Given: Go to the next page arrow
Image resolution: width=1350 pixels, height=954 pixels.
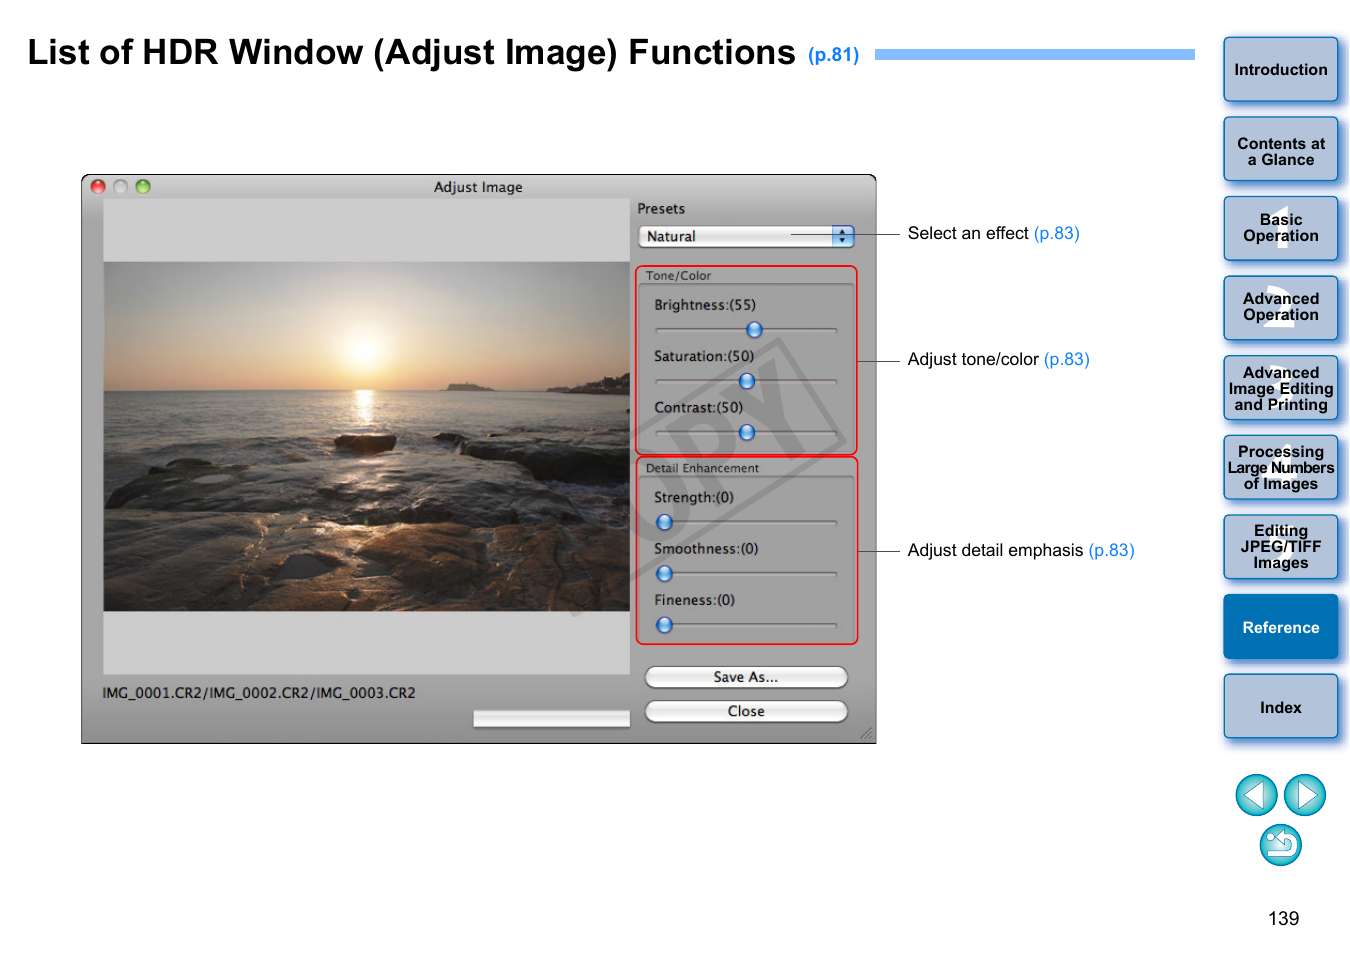Looking at the screenshot, I should (1305, 795).
